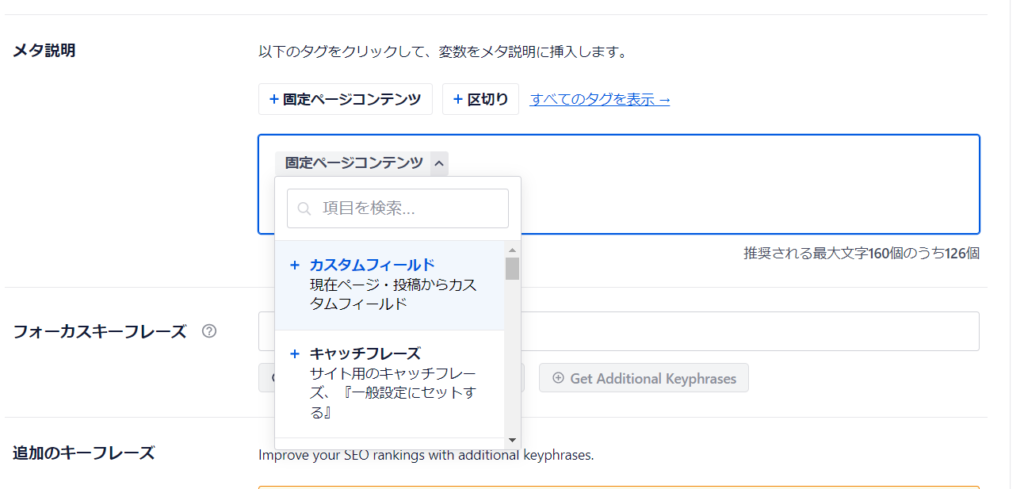Image resolution: width=1024 pixels, height=489 pixels.
Task: Click the tag list scrollbar thumb
Action: pos(512,268)
